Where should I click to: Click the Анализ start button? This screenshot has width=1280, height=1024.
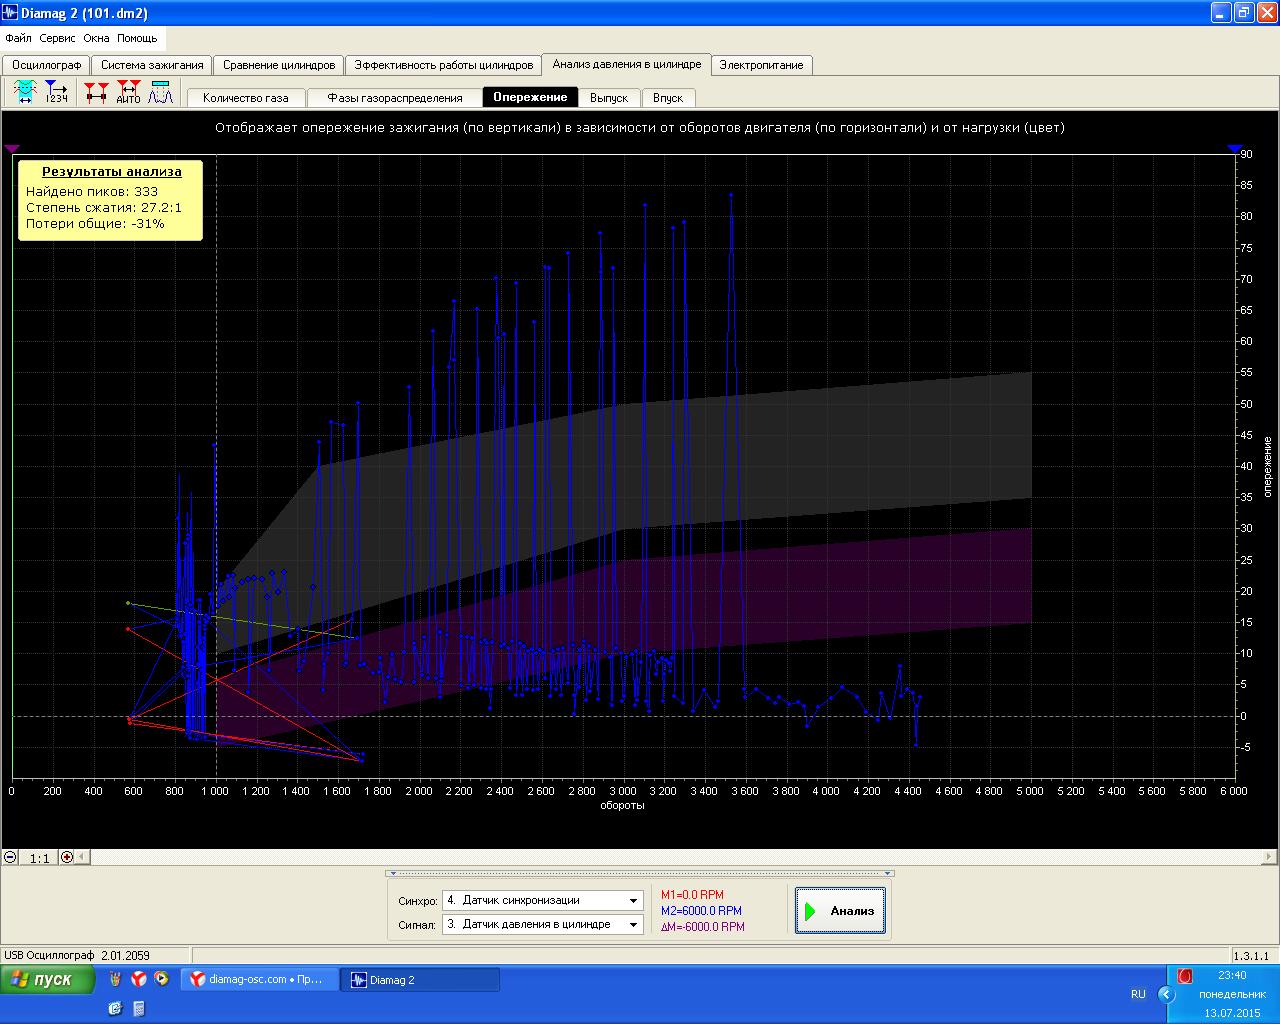click(x=840, y=911)
